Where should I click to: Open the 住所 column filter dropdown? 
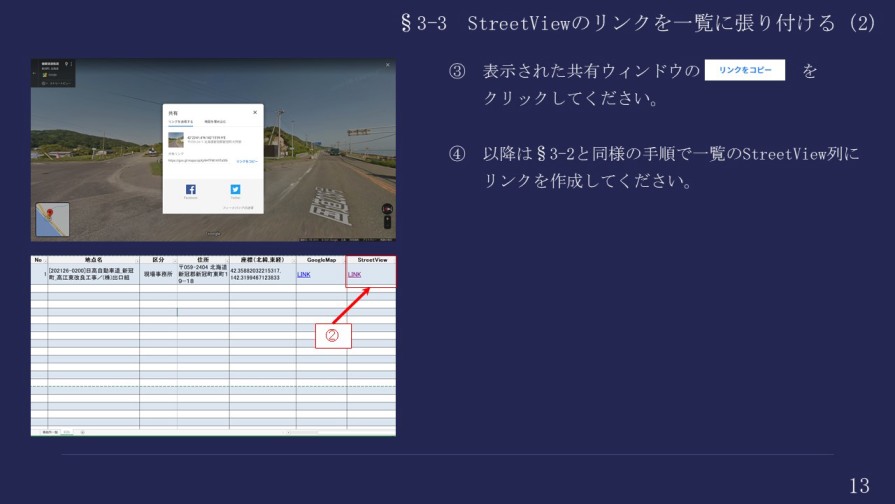tap(225, 260)
